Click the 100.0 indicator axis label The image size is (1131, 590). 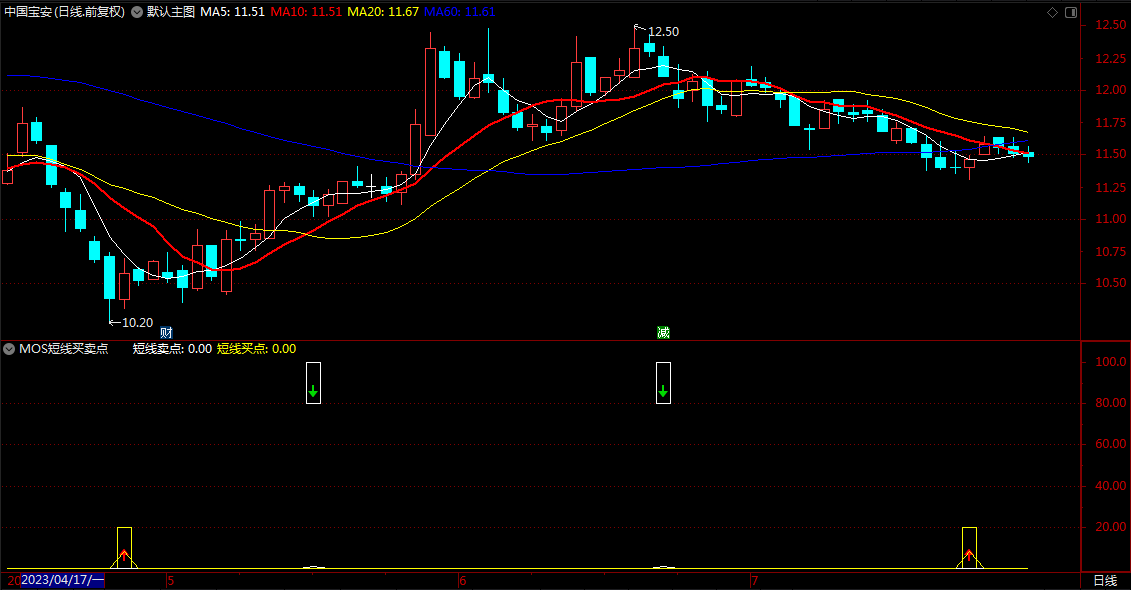(1111, 362)
